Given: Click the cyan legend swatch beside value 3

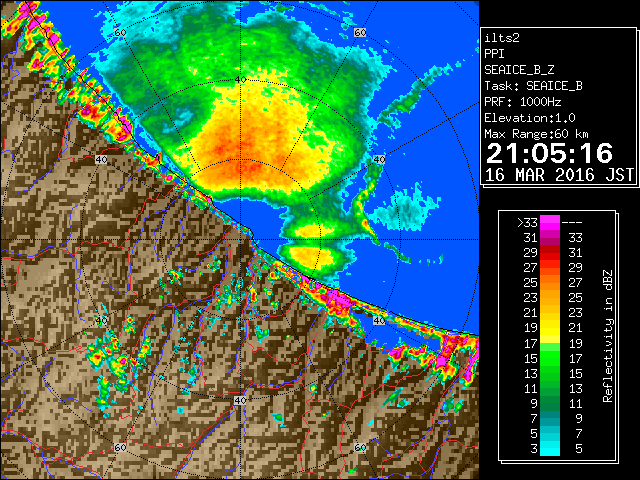Looking at the screenshot, I should 550,448.
